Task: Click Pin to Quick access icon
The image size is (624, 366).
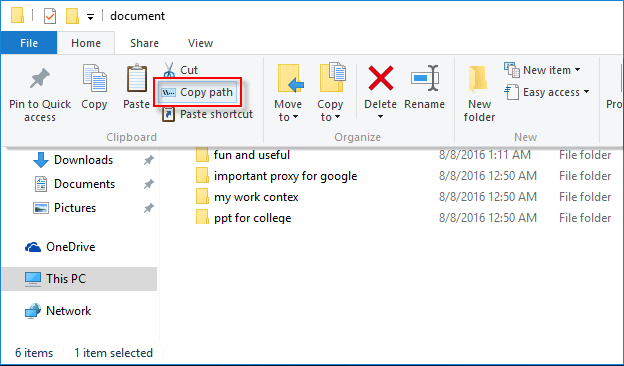Action: [x=40, y=78]
